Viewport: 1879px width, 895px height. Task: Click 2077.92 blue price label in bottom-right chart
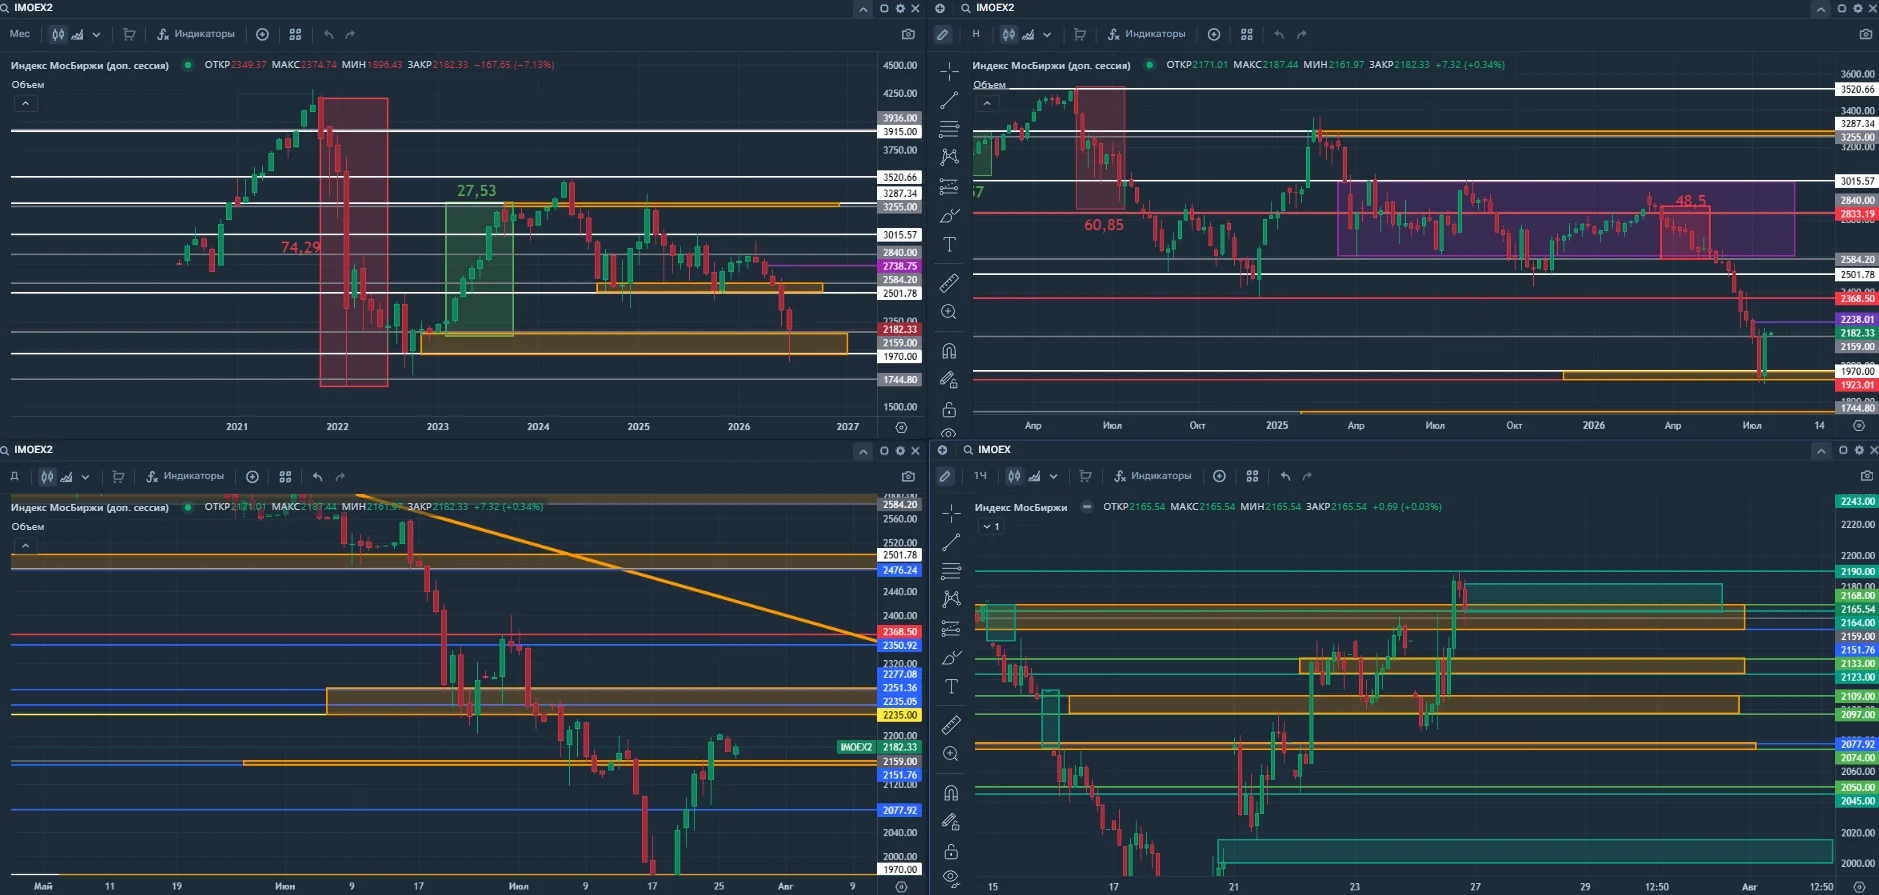(x=1857, y=744)
